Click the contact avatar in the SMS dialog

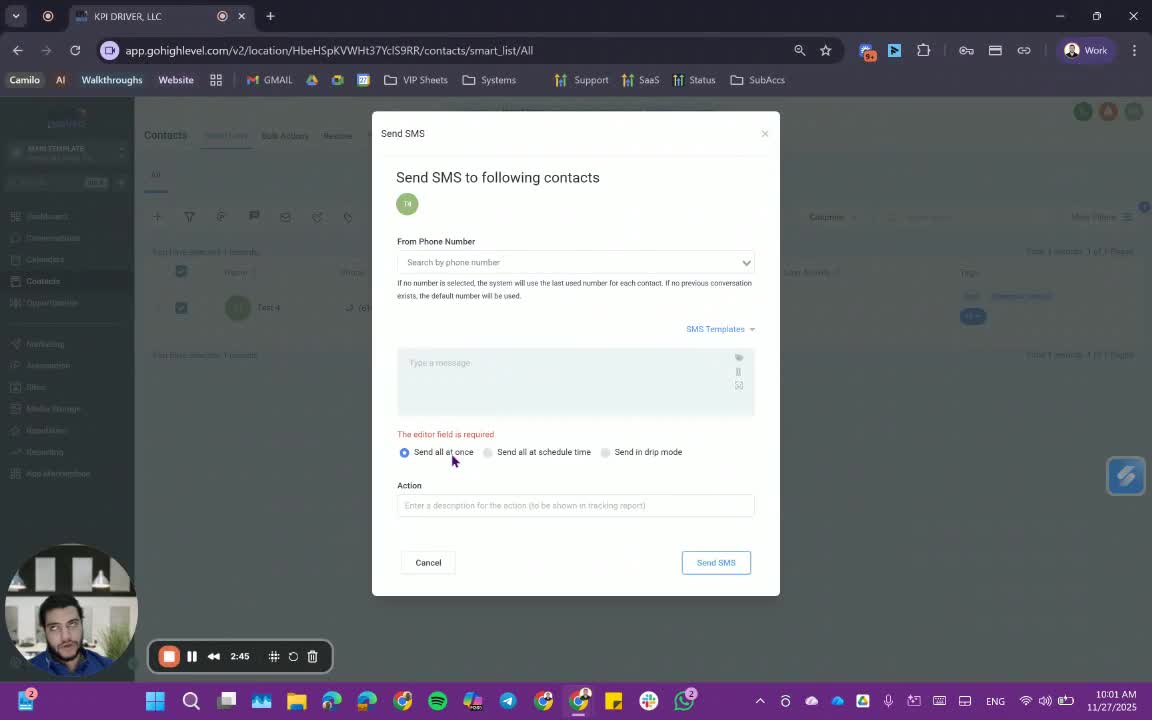pos(407,204)
